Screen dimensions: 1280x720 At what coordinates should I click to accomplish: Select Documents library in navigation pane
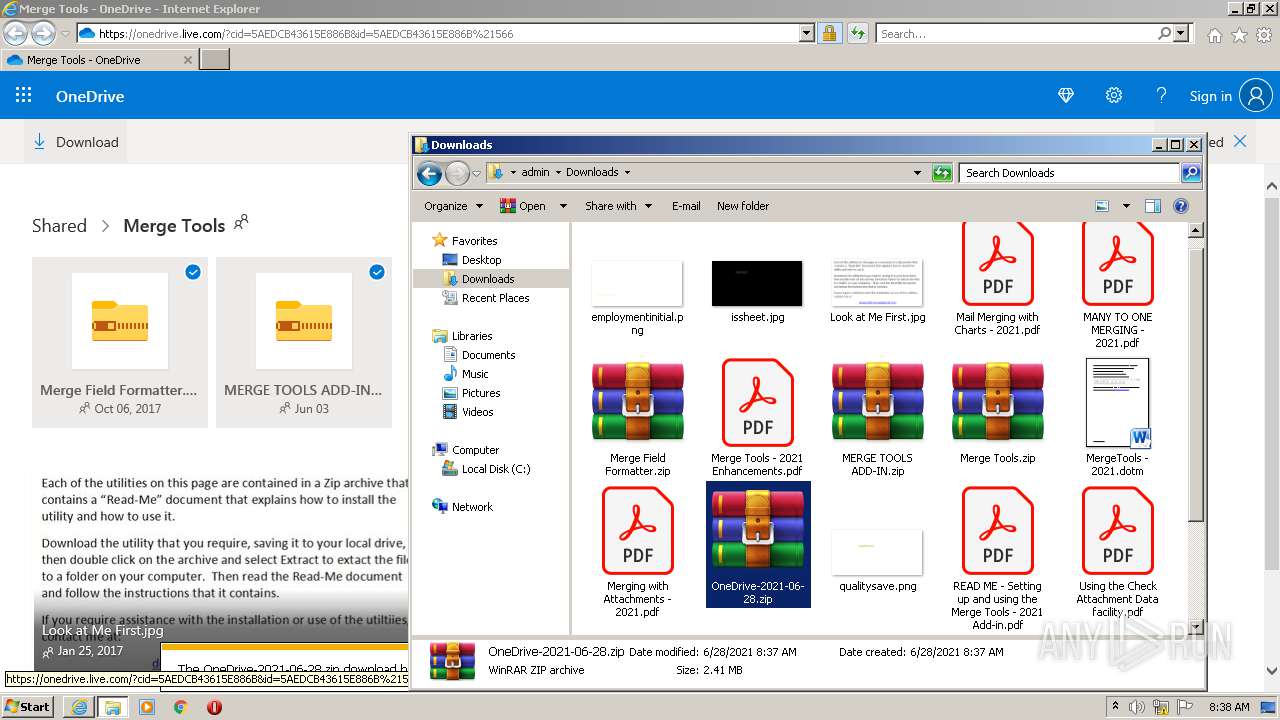click(x=488, y=355)
